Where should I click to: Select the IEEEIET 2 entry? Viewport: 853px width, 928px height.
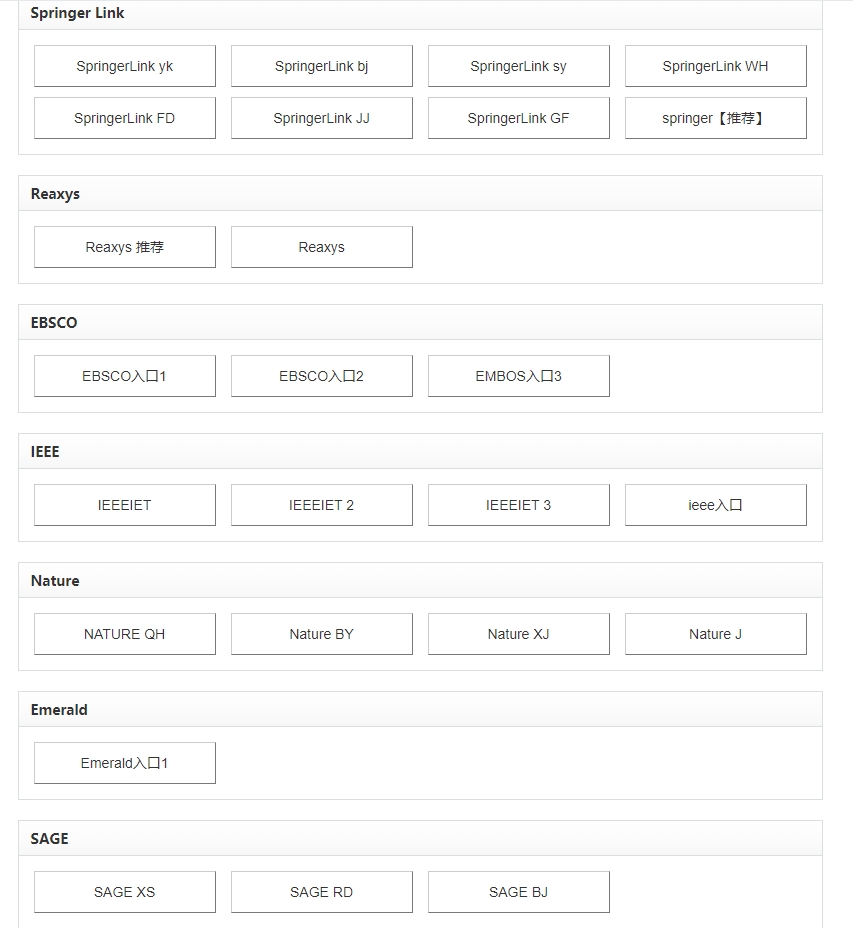tap(322, 505)
